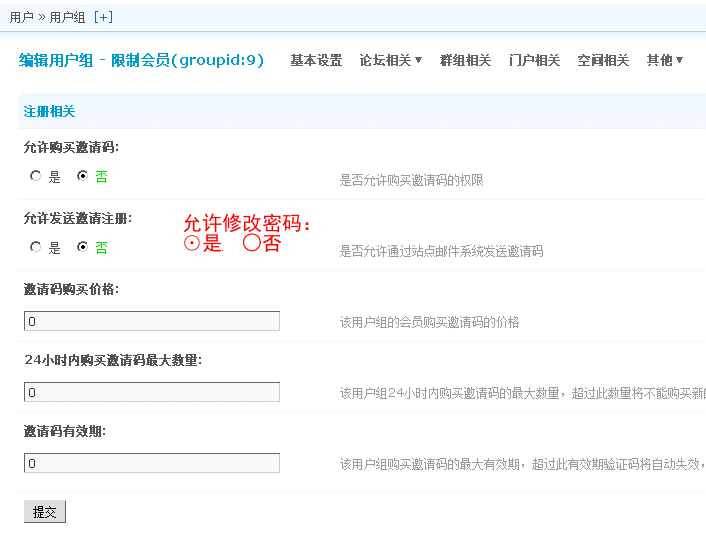Click the 该用户组的会员购买邀请码的价格 description
Screen dimensions: 706x533
tap(429, 322)
